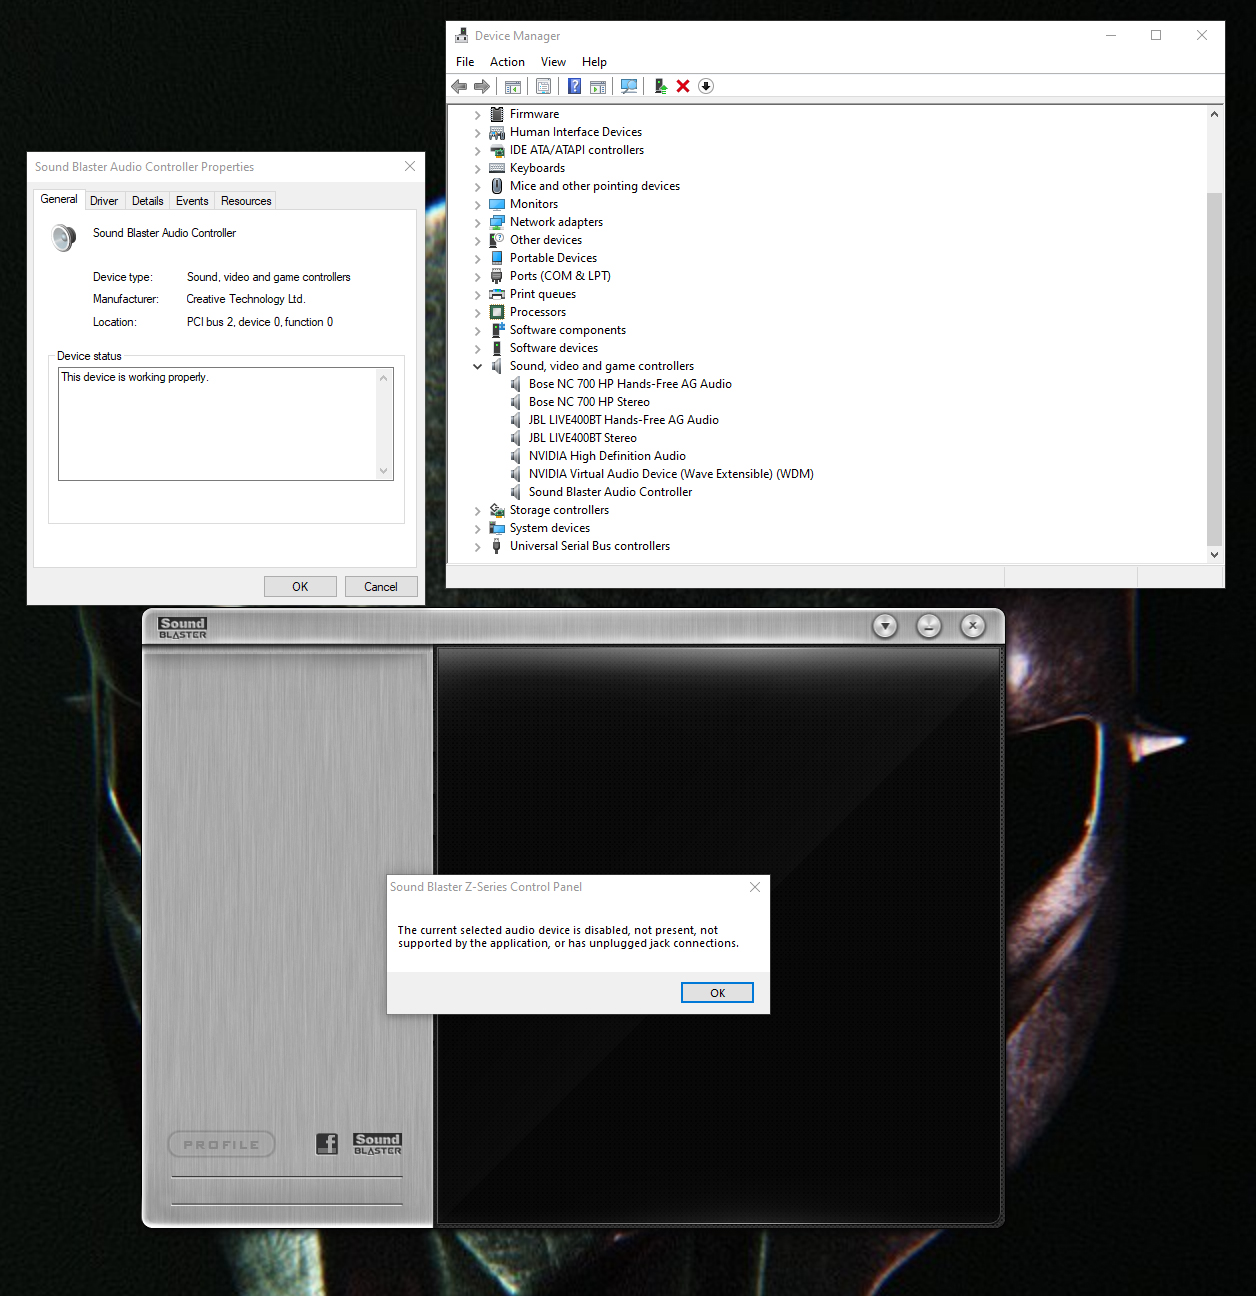Viewport: 1256px width, 1296px height.
Task: Open the File menu in Device Manager
Action: [x=465, y=62]
